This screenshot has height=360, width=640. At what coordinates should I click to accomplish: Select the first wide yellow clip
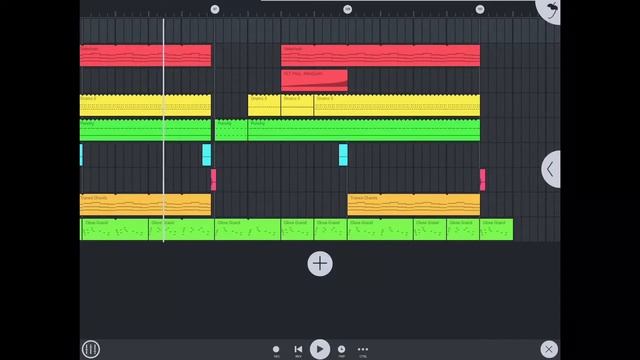click(x=146, y=105)
